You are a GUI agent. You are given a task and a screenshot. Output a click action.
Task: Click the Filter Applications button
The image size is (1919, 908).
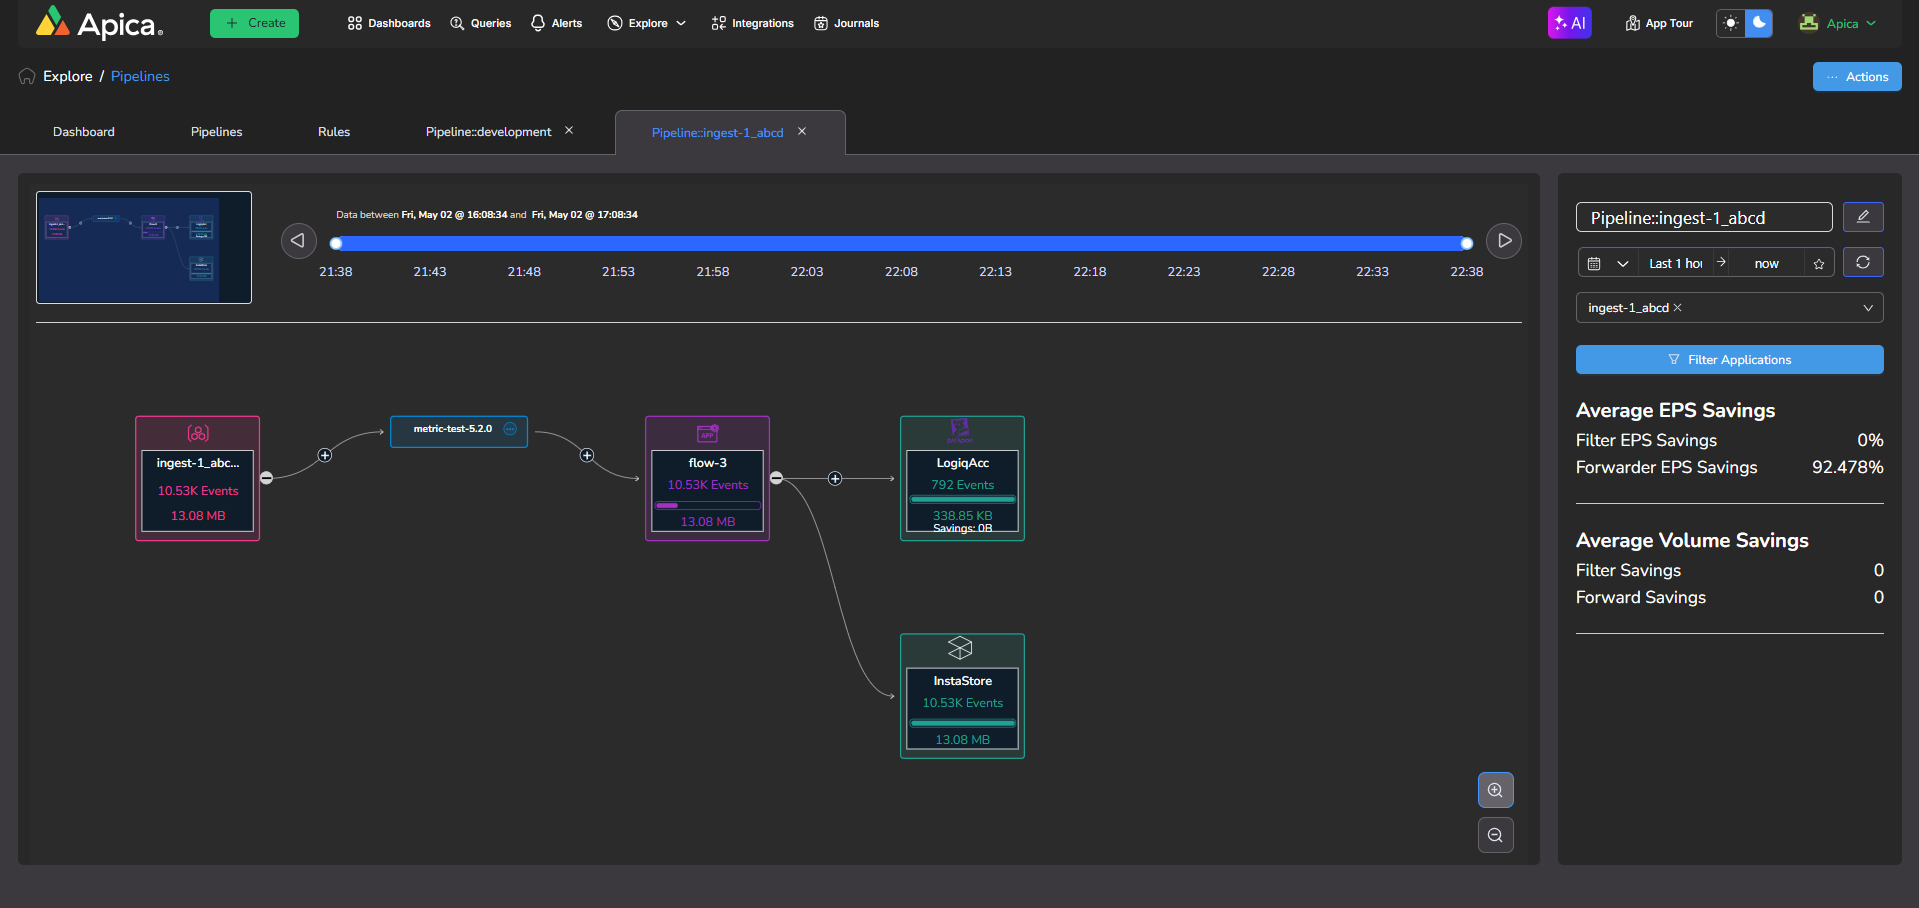click(1729, 360)
